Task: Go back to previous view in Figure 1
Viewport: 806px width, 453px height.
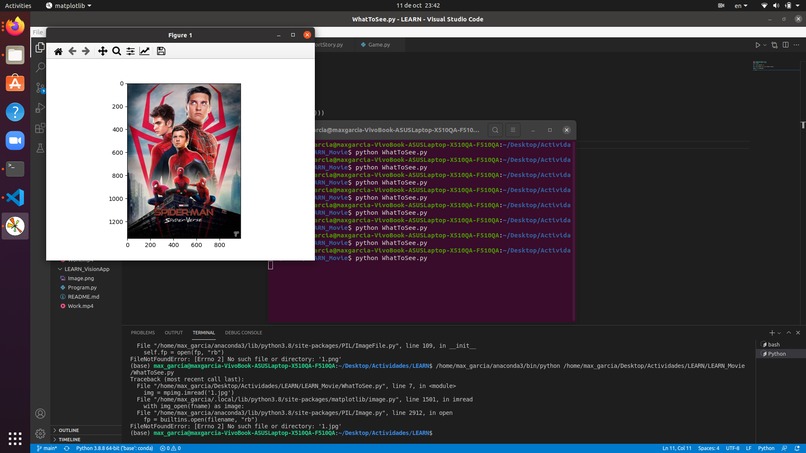Action: [72, 51]
